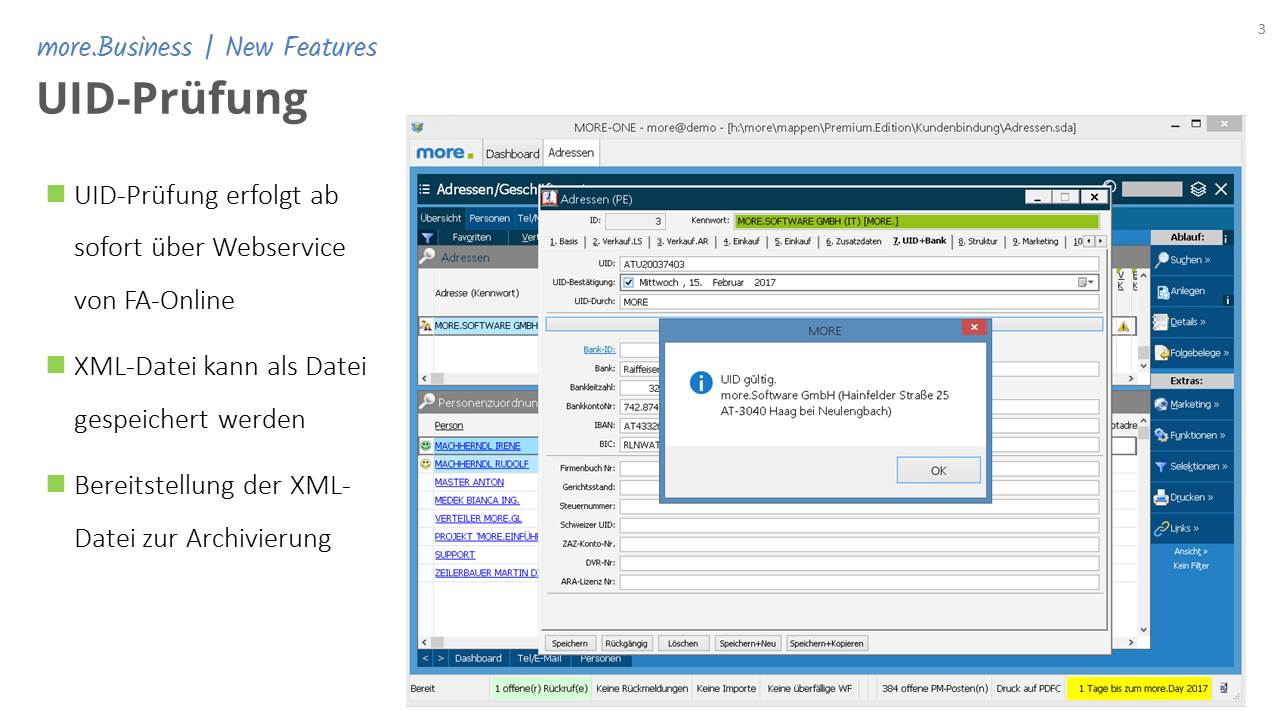1279x720 pixels.
Task: Click the Suchen magnifier icon in the sidebar
Action: [x=1161, y=260]
